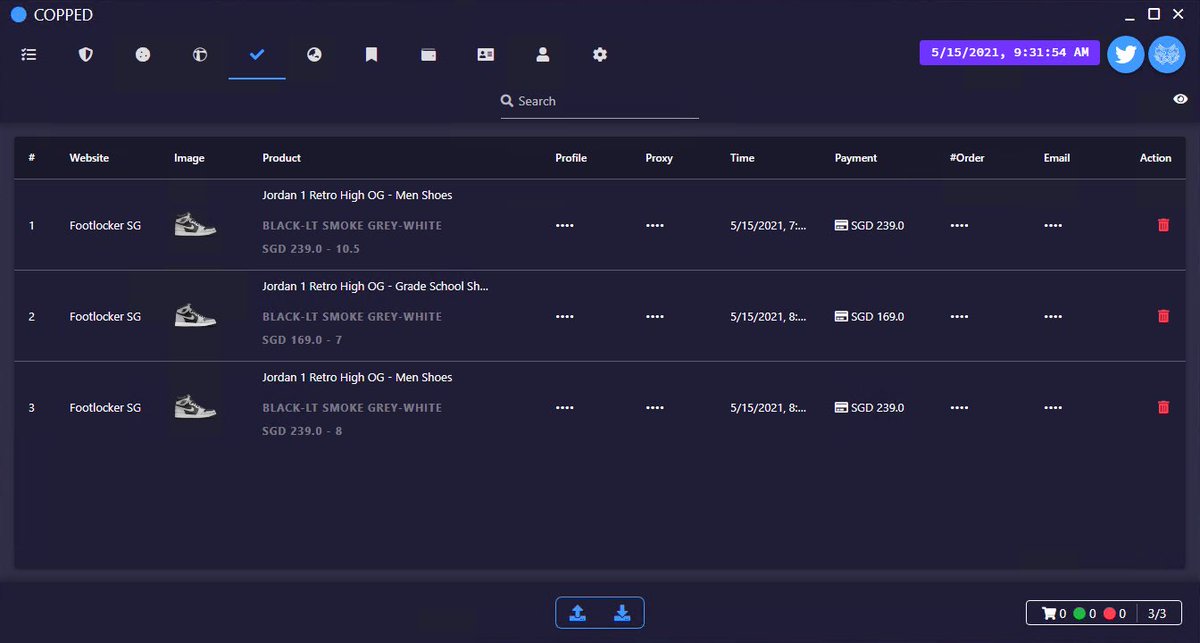Click the red status dot counter
This screenshot has height=643, width=1200.
coord(1115,613)
